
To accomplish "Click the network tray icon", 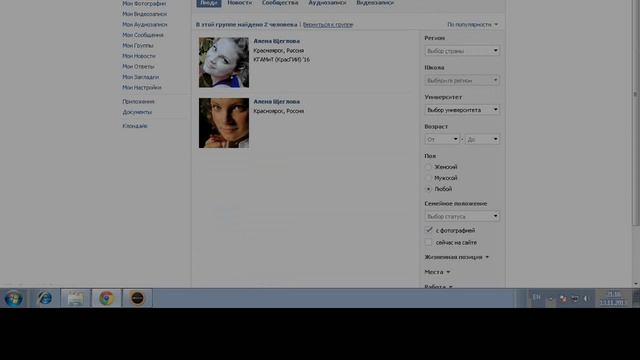I will click(x=574, y=299).
